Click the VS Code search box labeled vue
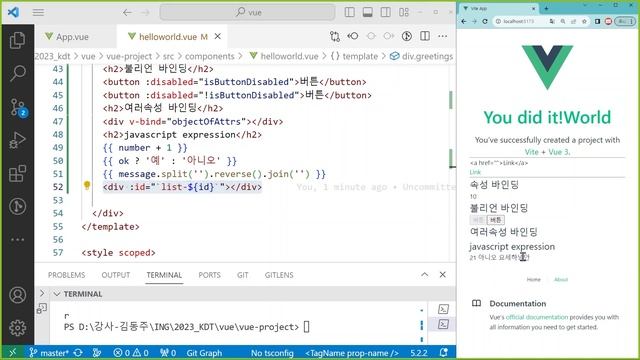The image size is (640, 360). (247, 12)
